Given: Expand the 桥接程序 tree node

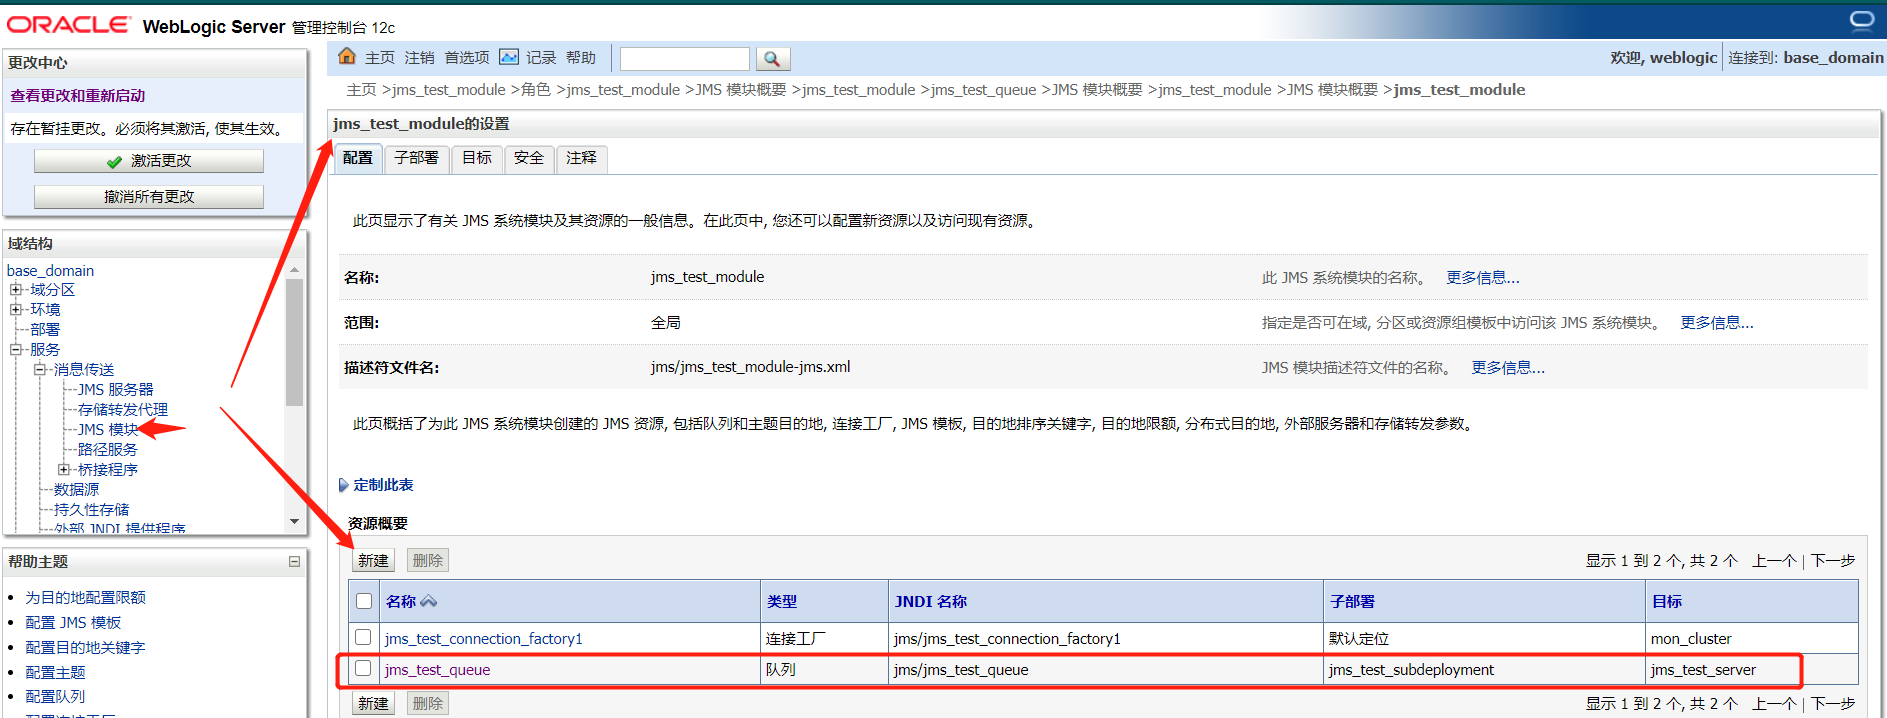Looking at the screenshot, I should point(64,470).
